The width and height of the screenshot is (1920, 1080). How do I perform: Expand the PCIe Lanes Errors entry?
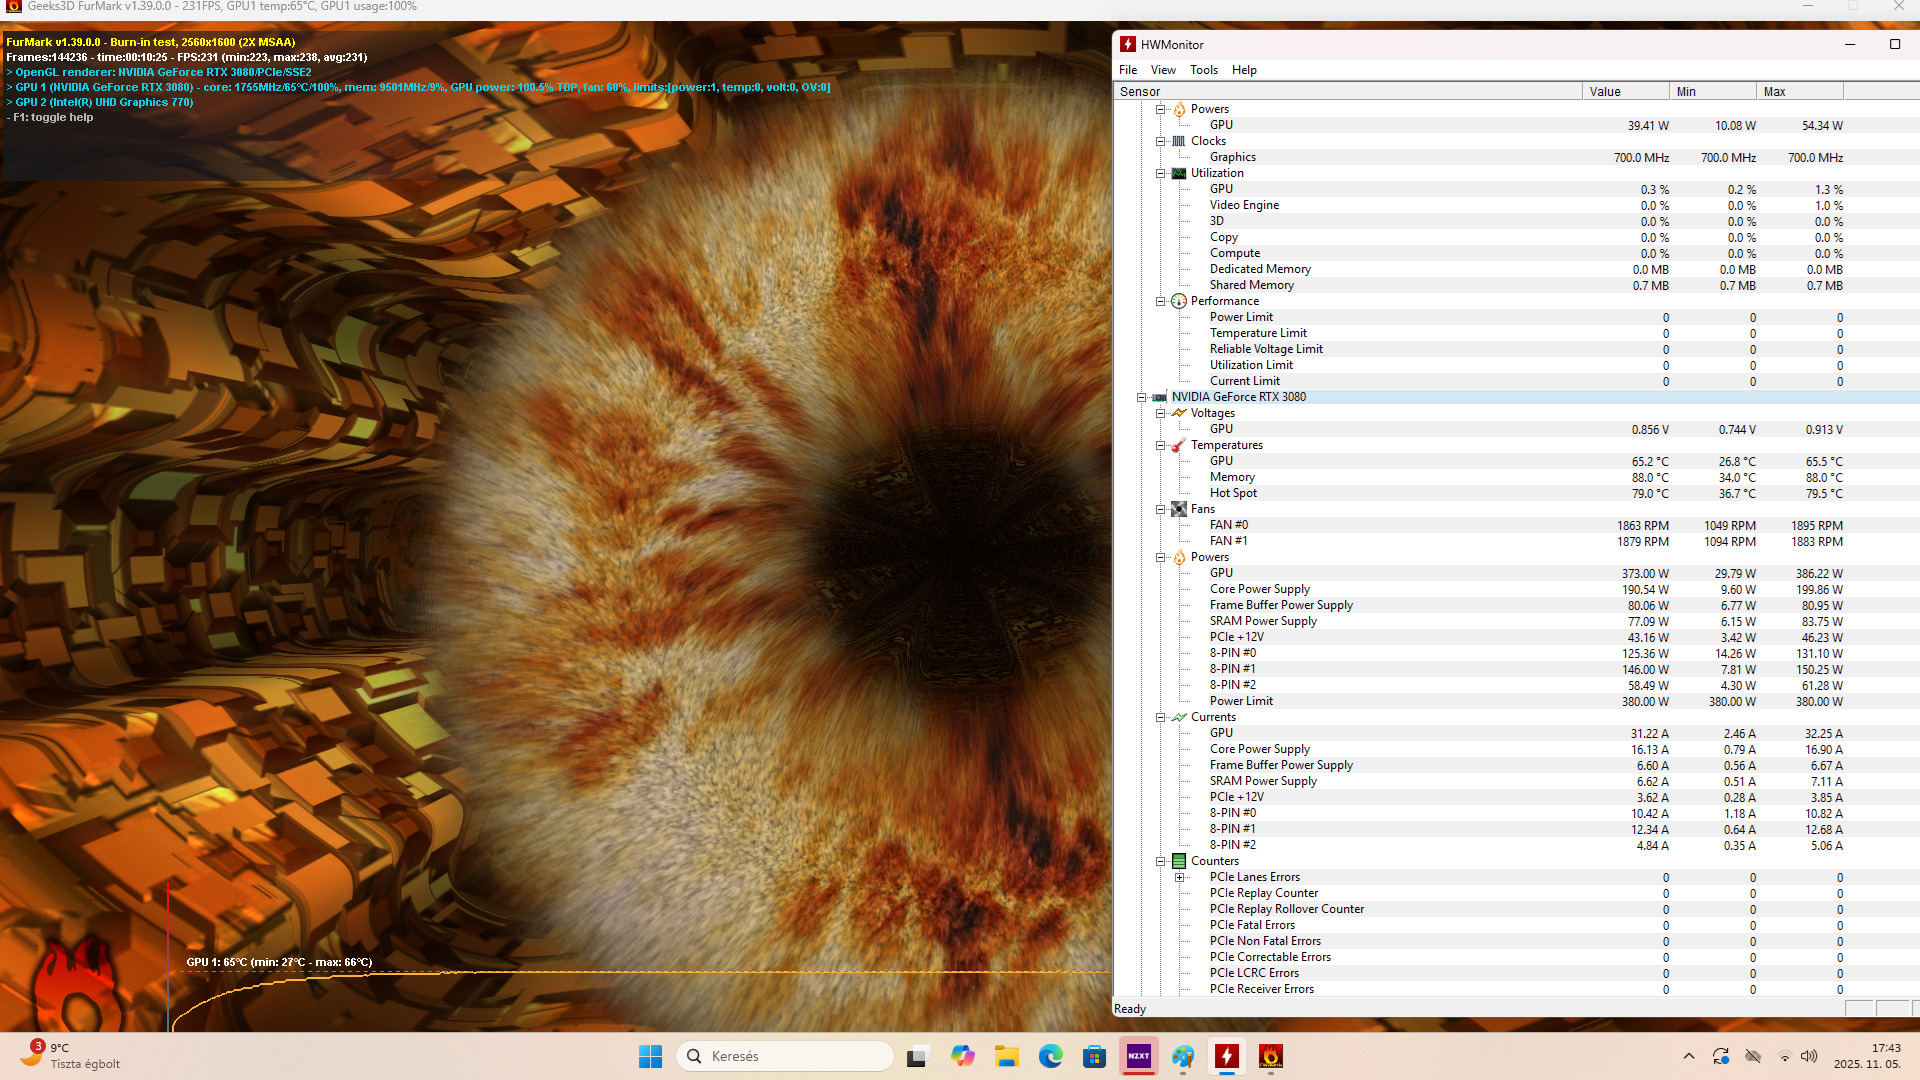[1179, 877]
